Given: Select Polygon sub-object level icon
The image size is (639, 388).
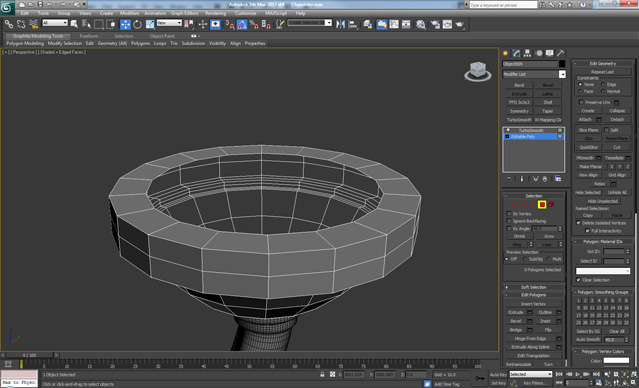Looking at the screenshot, I should pyautogui.click(x=542, y=205).
